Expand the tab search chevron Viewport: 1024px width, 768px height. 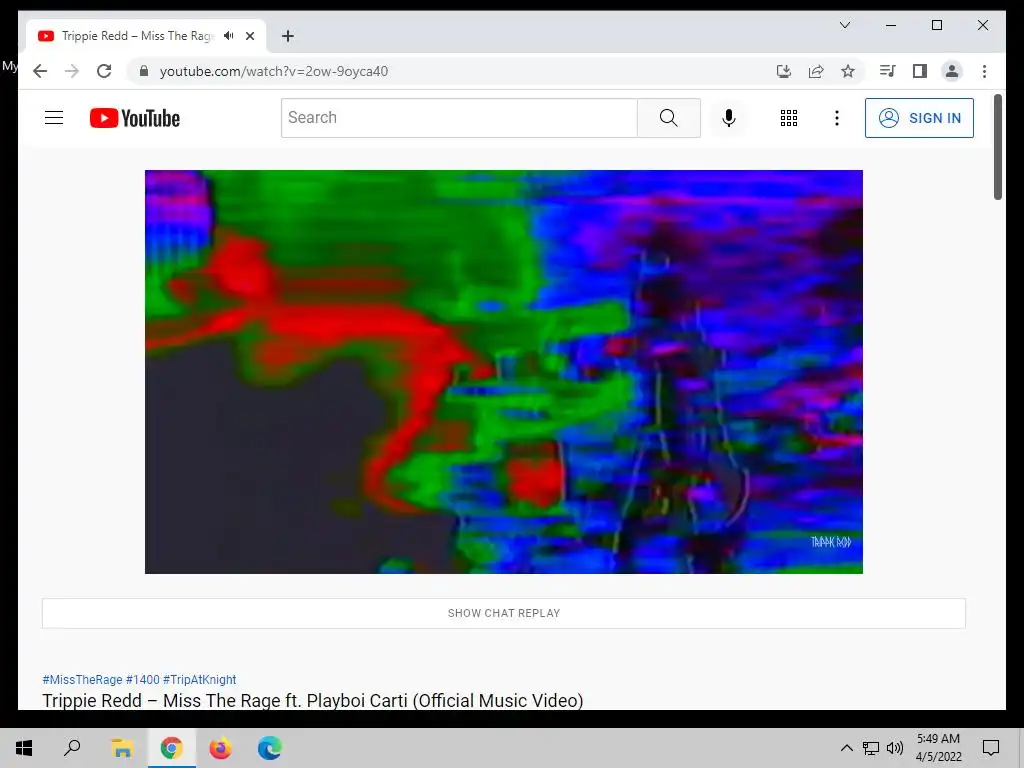(x=844, y=25)
